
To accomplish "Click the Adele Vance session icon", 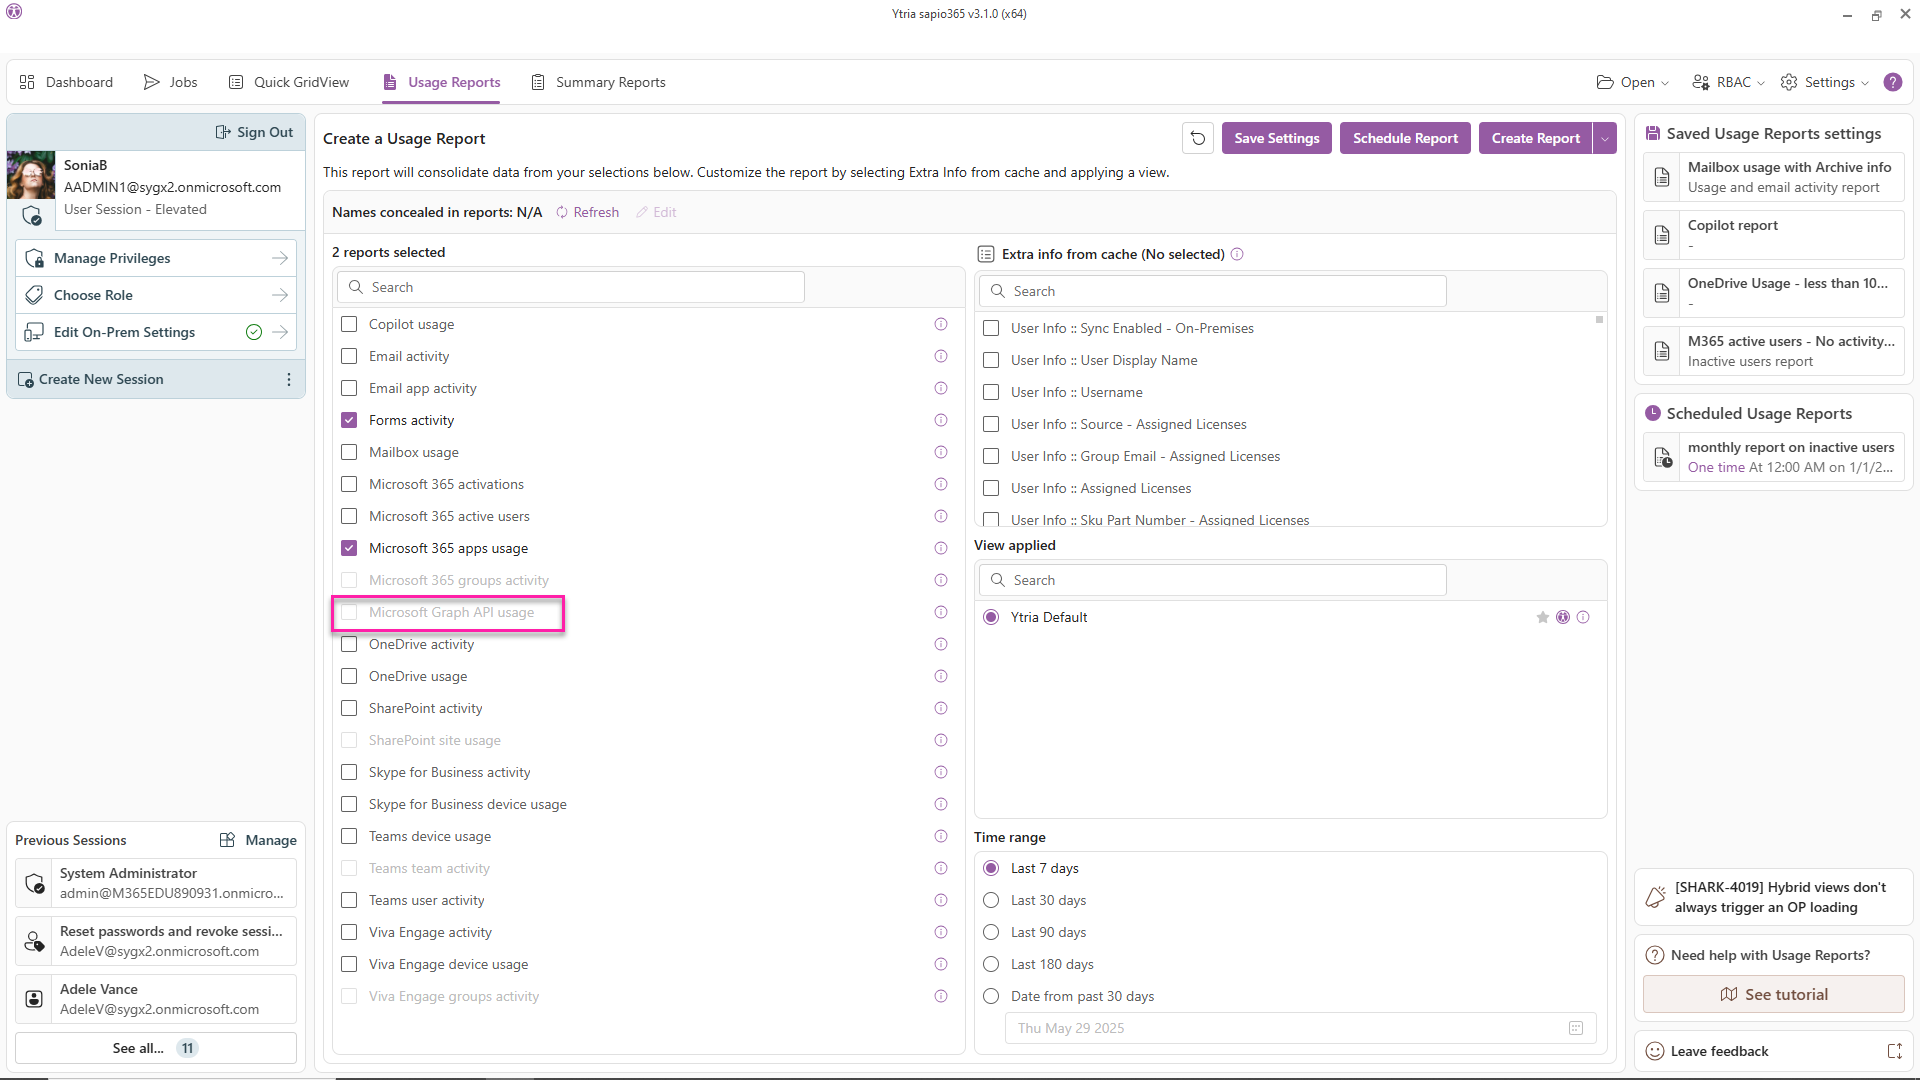I will point(34,999).
